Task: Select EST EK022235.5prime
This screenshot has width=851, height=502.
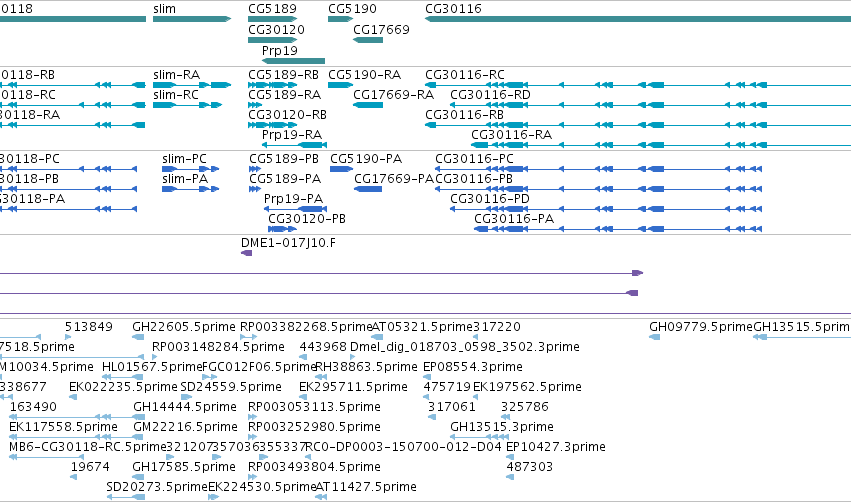Action: tap(123, 387)
